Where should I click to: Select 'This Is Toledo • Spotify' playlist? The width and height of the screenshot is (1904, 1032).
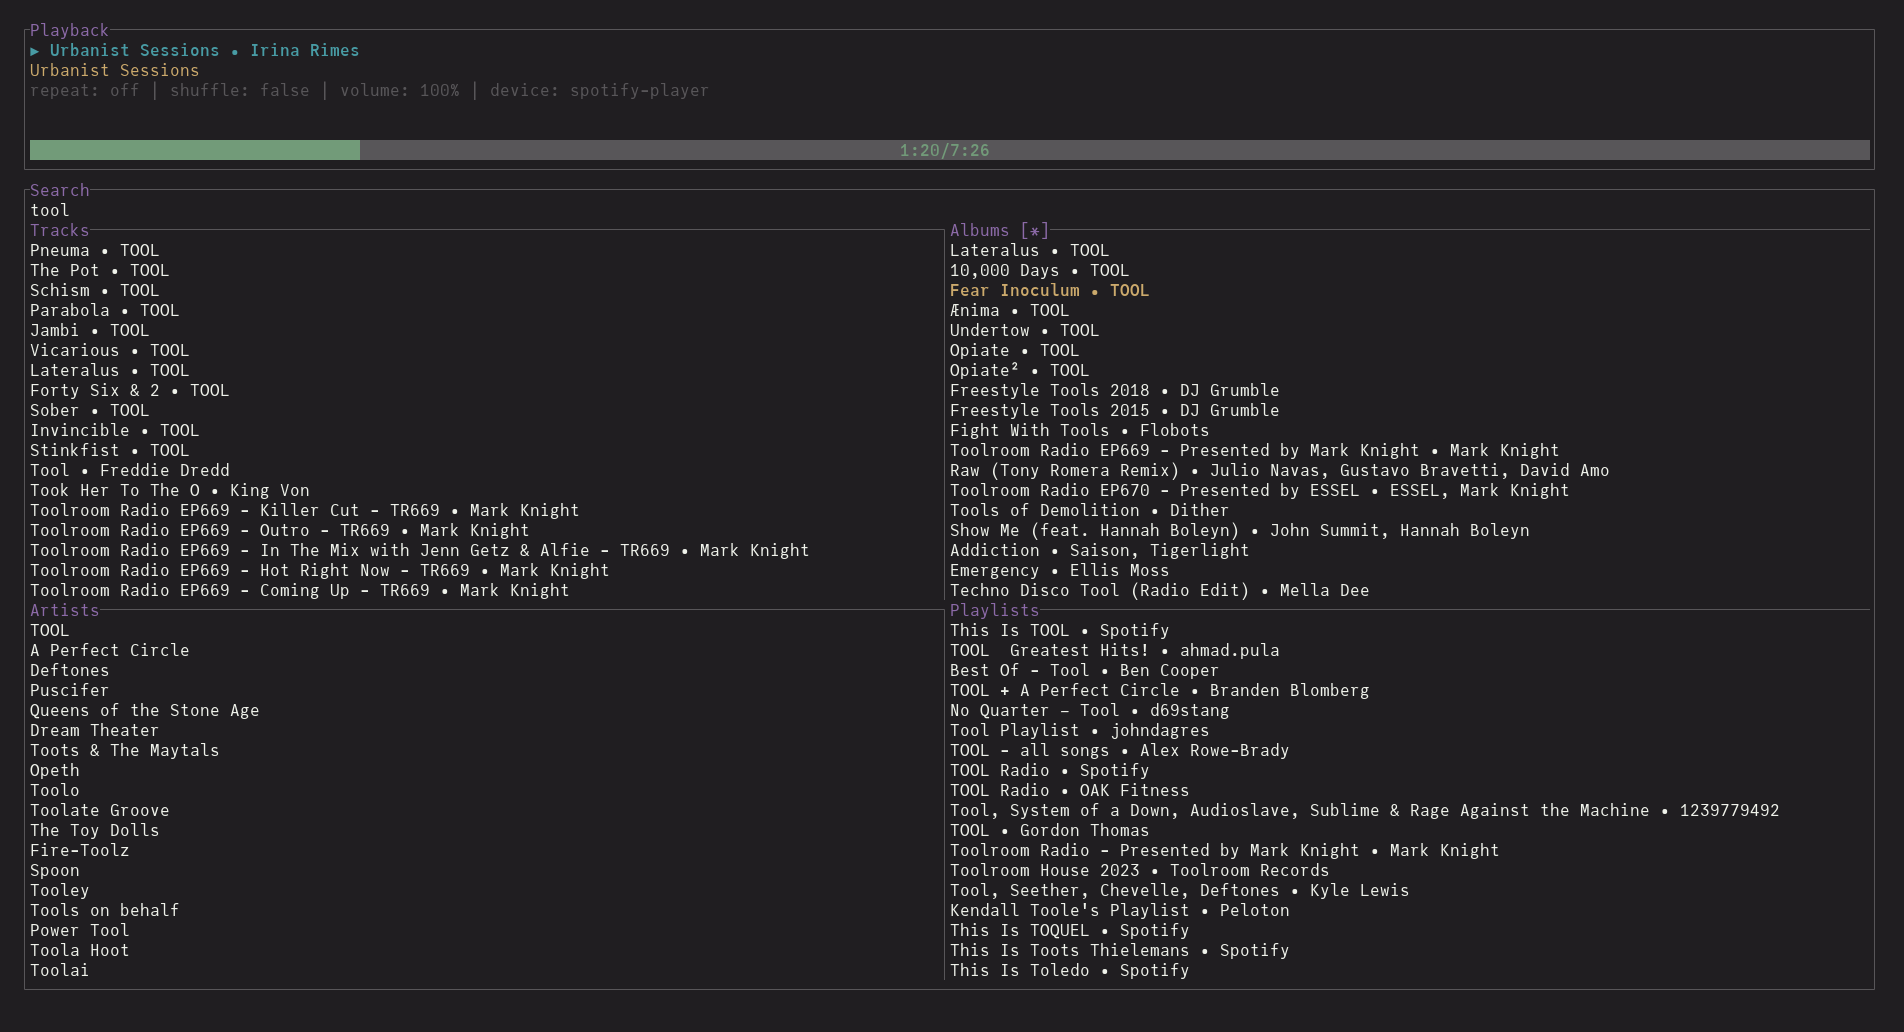(x=1069, y=970)
